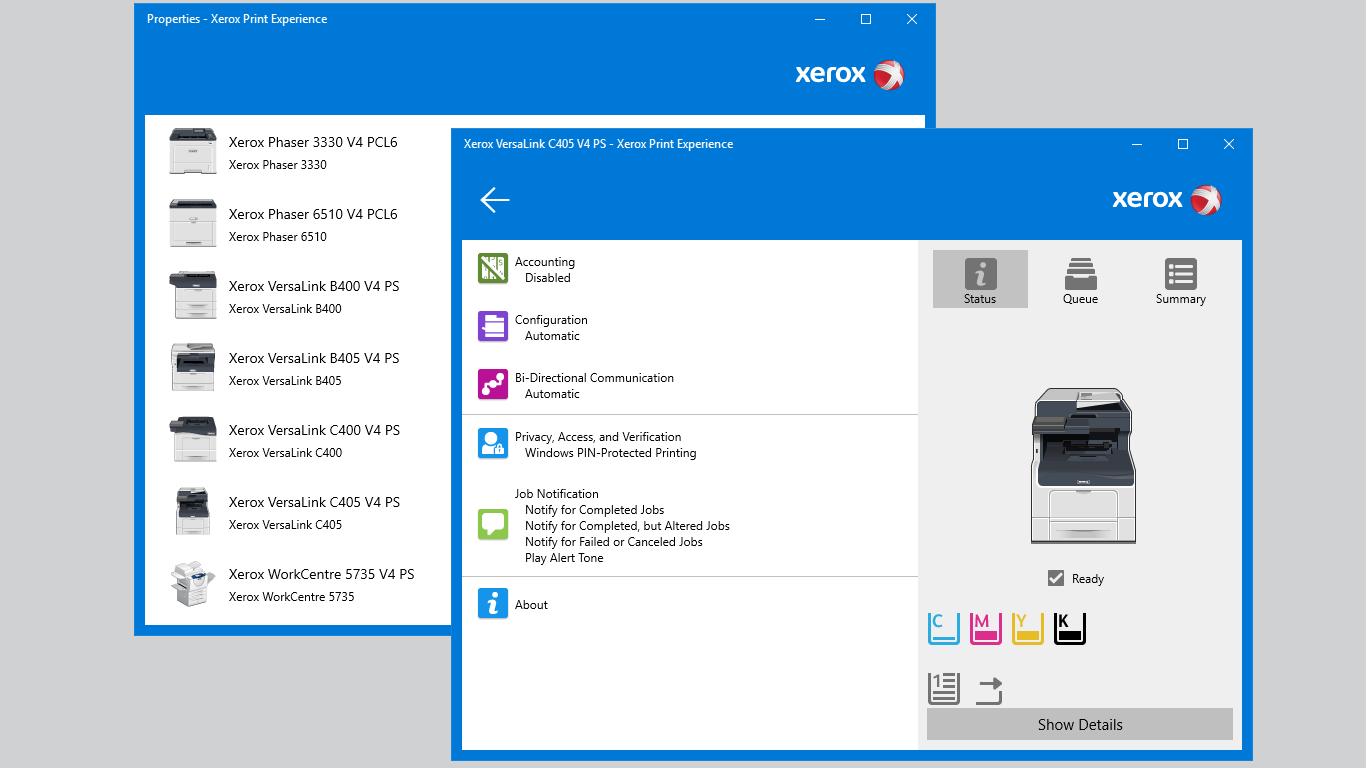
Task: Switch to the Summary tab
Action: (x=1180, y=279)
